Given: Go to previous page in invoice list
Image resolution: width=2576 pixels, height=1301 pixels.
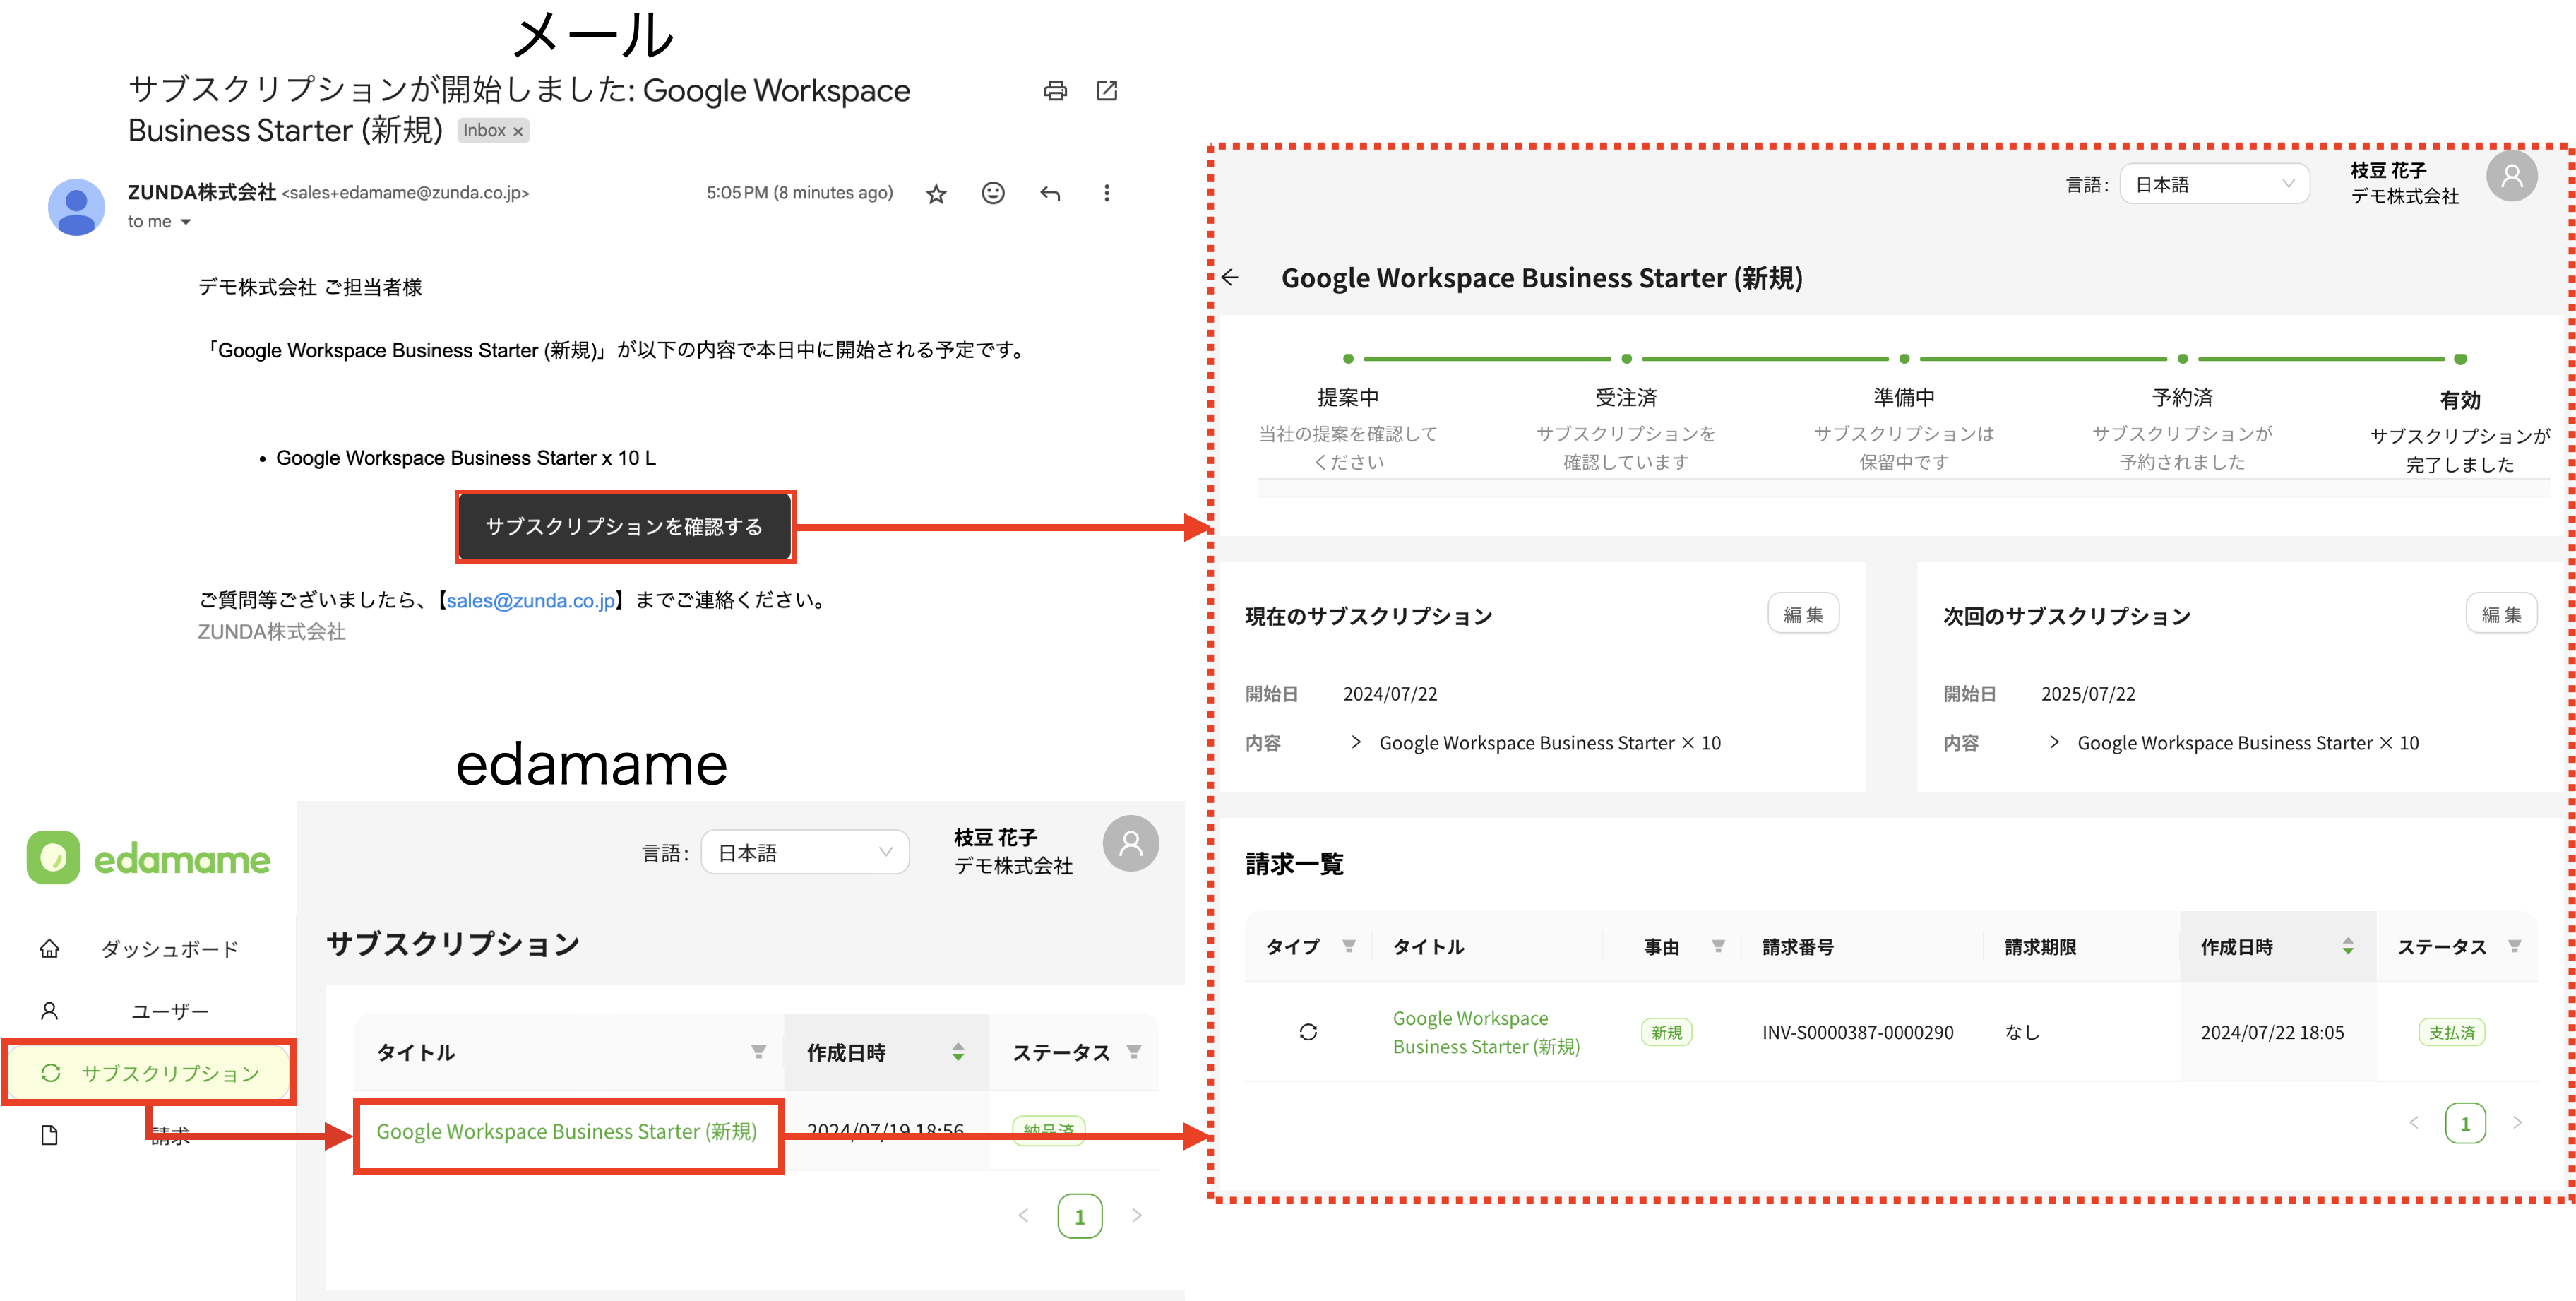Looking at the screenshot, I should pyautogui.click(x=2414, y=1123).
